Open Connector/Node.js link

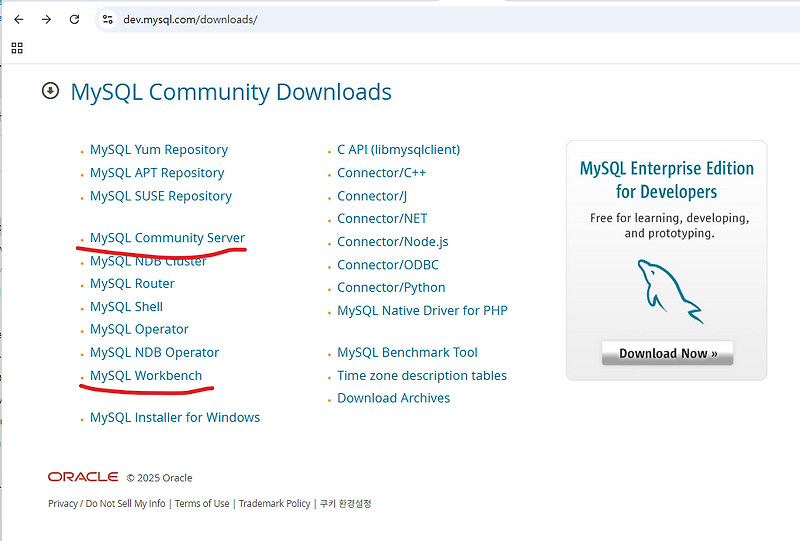tap(393, 241)
